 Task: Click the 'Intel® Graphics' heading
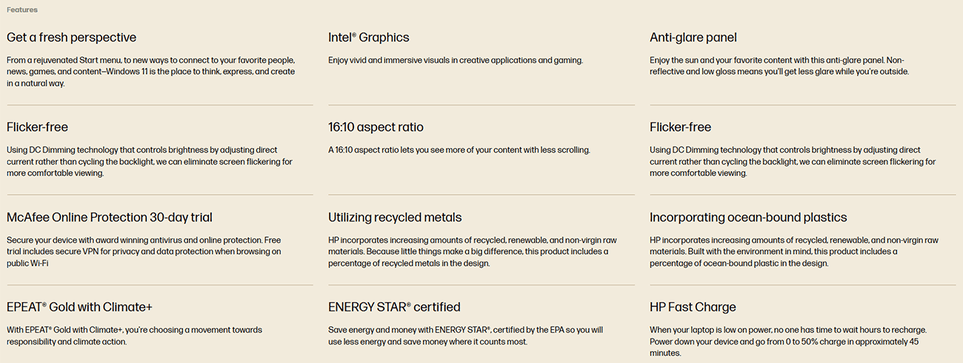click(368, 37)
